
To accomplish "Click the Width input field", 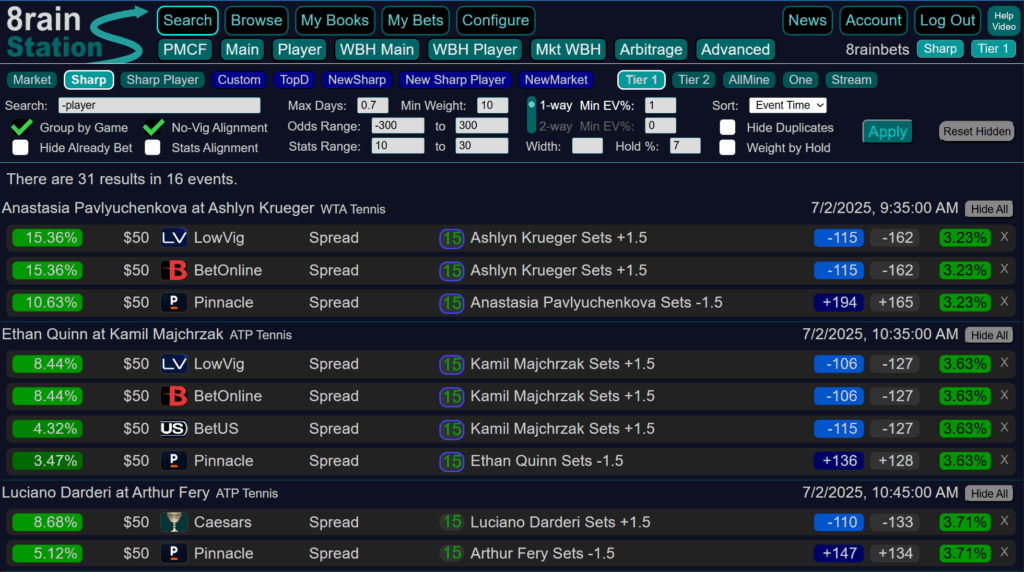I will tap(587, 146).
